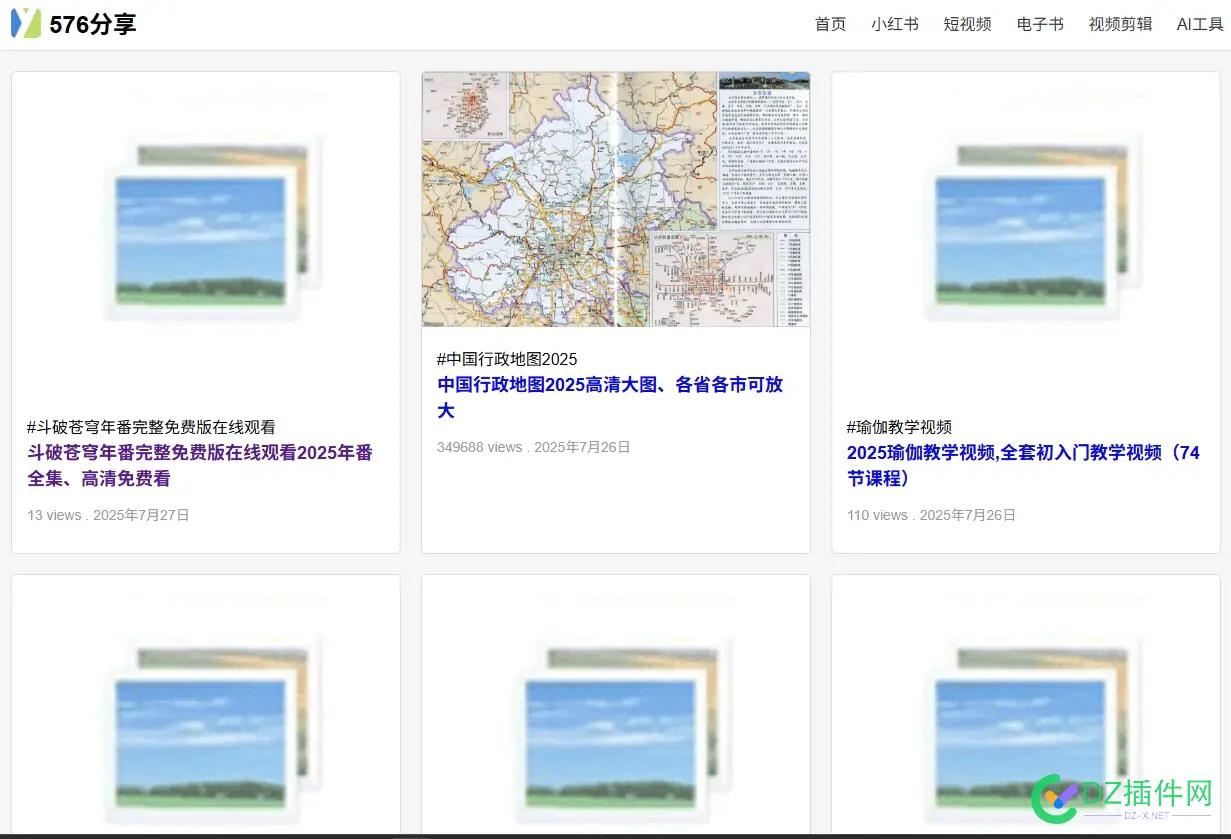Open the 短视频 navigation item
The width and height of the screenshot is (1231, 839).
(966, 24)
